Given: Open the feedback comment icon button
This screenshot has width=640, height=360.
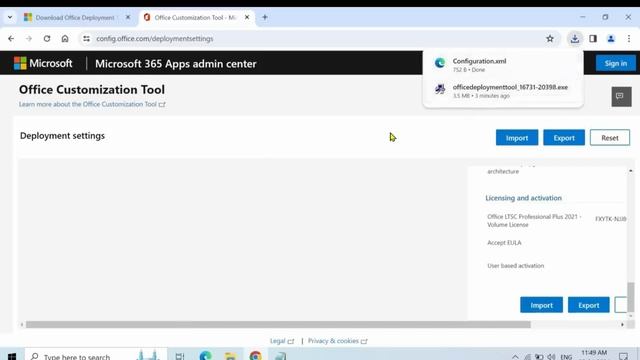Looking at the screenshot, I should click(621, 96).
